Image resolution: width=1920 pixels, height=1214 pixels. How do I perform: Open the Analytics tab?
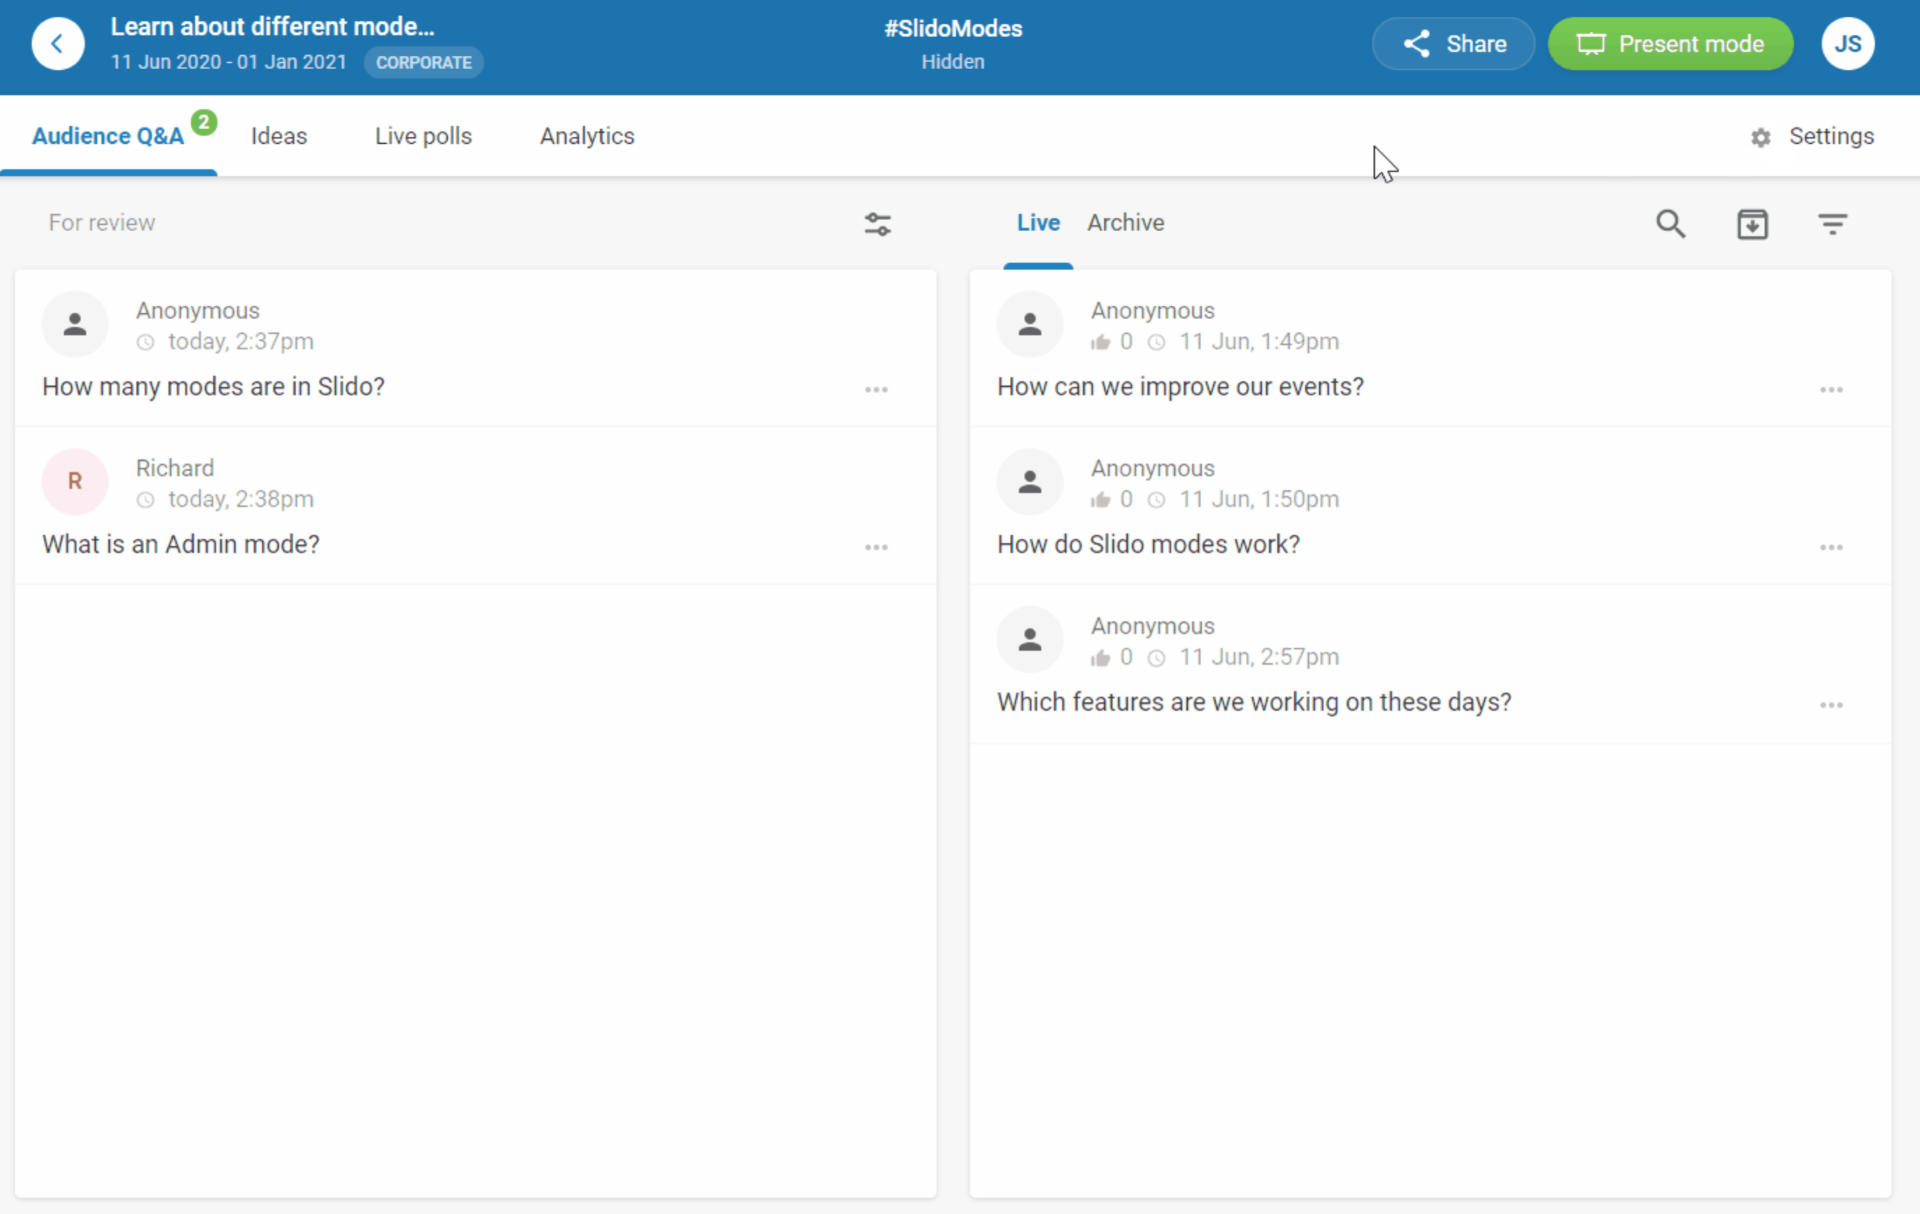[587, 136]
